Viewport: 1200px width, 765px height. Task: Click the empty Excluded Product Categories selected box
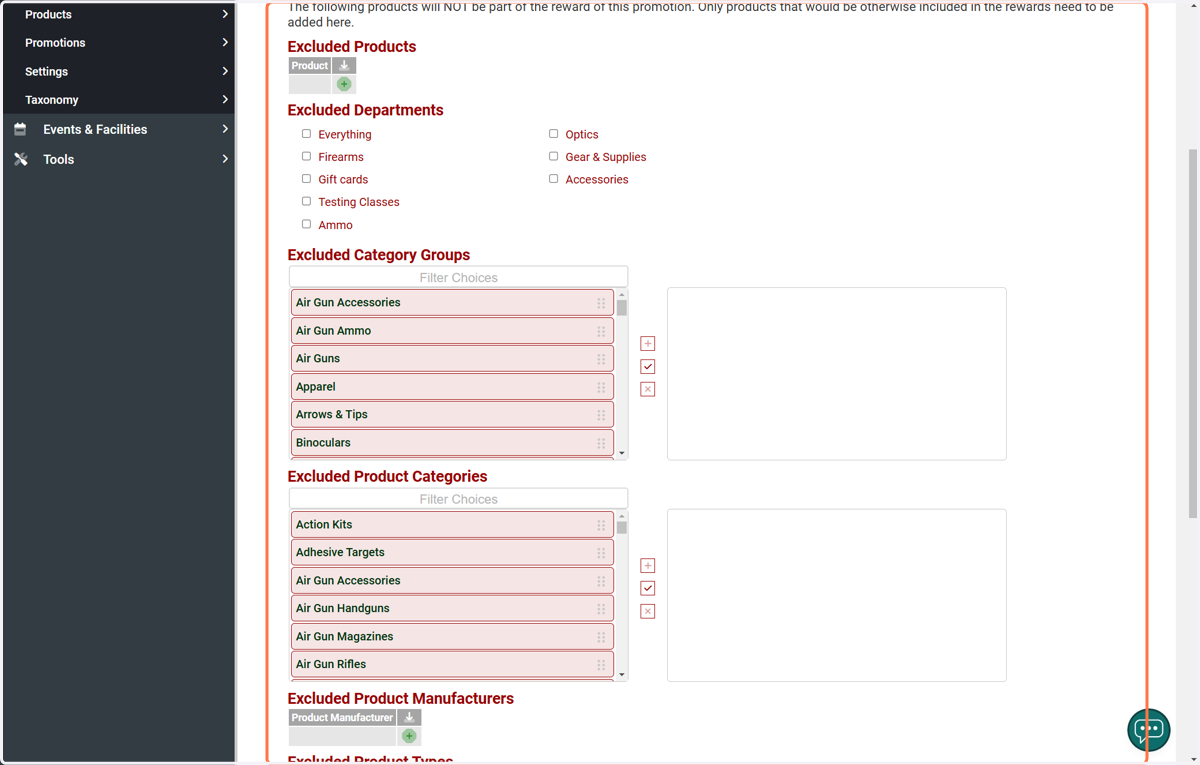(x=837, y=596)
